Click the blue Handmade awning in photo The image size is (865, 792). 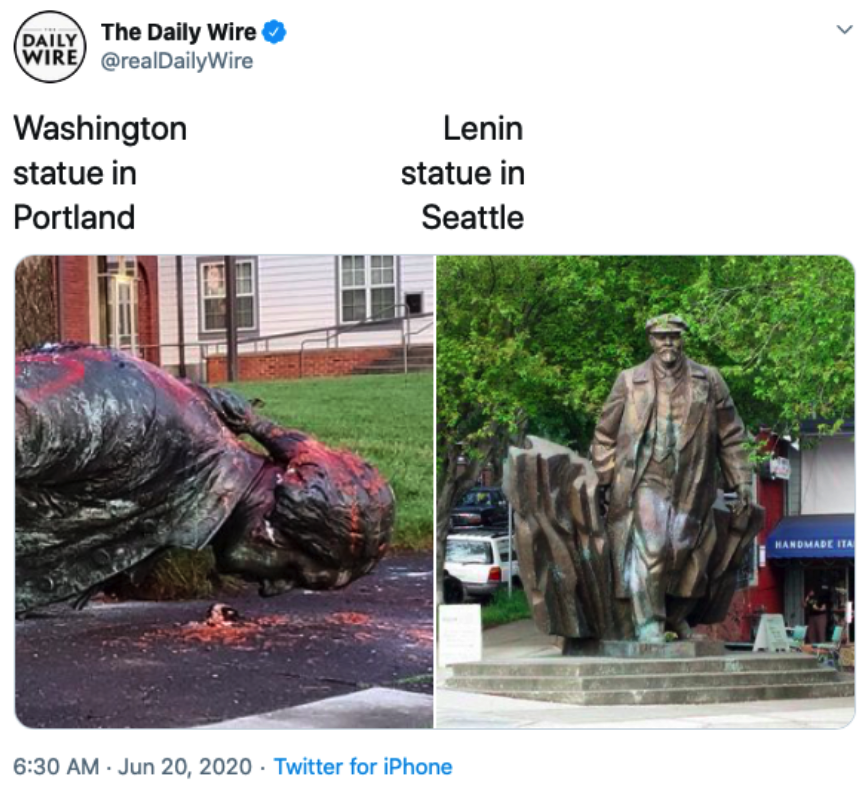[810, 537]
